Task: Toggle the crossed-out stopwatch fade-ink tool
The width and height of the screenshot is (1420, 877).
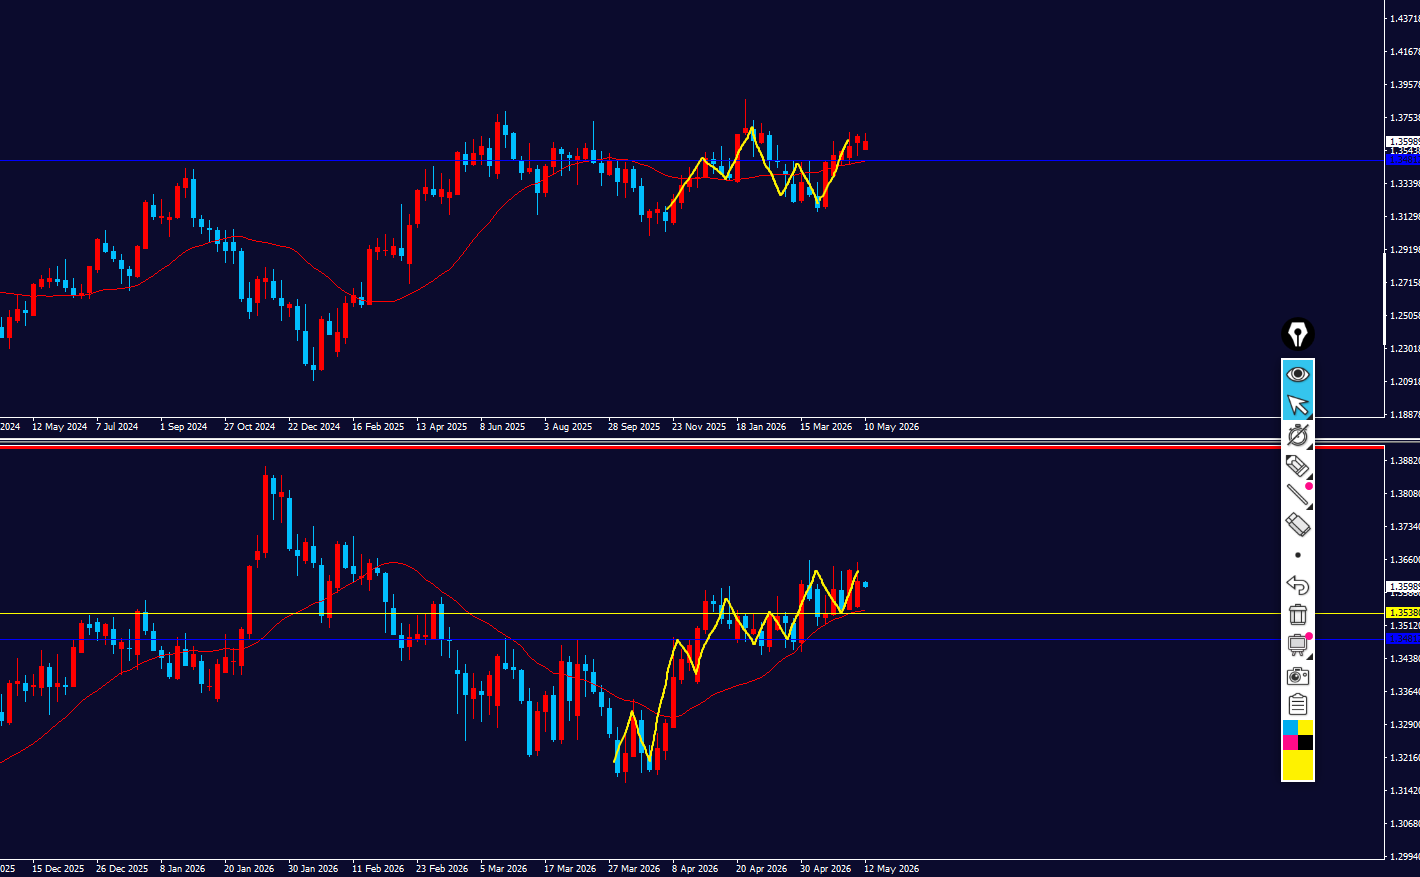Action: tap(1298, 435)
